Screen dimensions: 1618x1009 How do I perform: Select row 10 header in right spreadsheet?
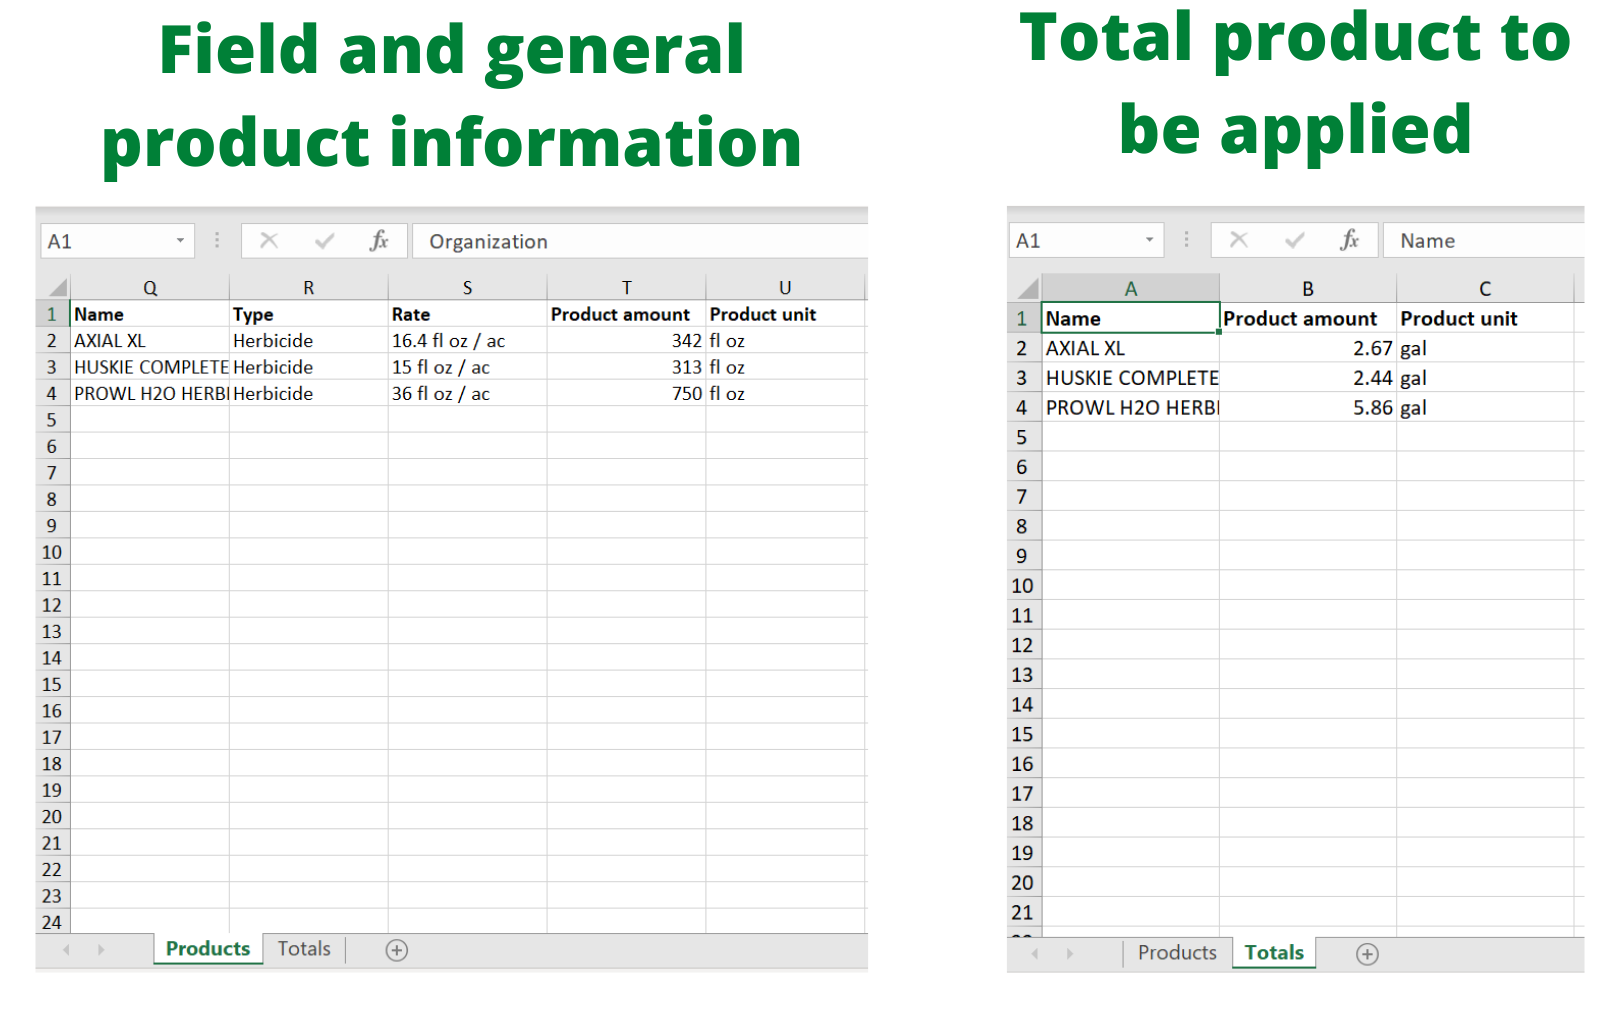(x=1023, y=586)
